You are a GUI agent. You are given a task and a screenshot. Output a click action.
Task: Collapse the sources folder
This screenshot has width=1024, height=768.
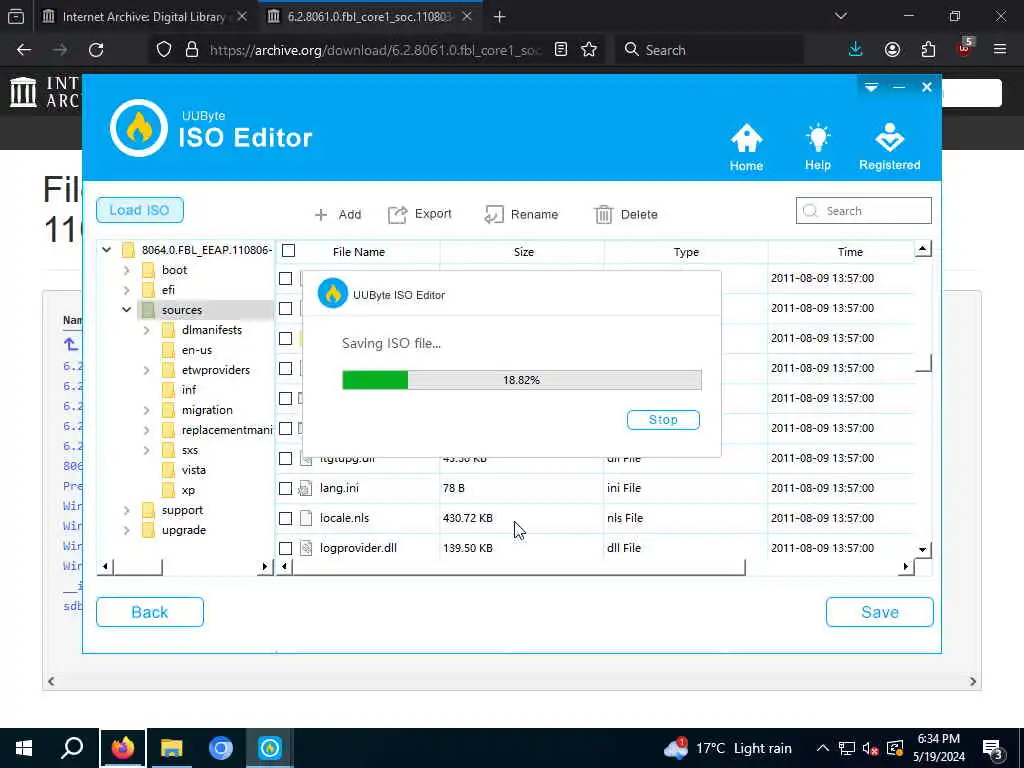click(x=127, y=310)
